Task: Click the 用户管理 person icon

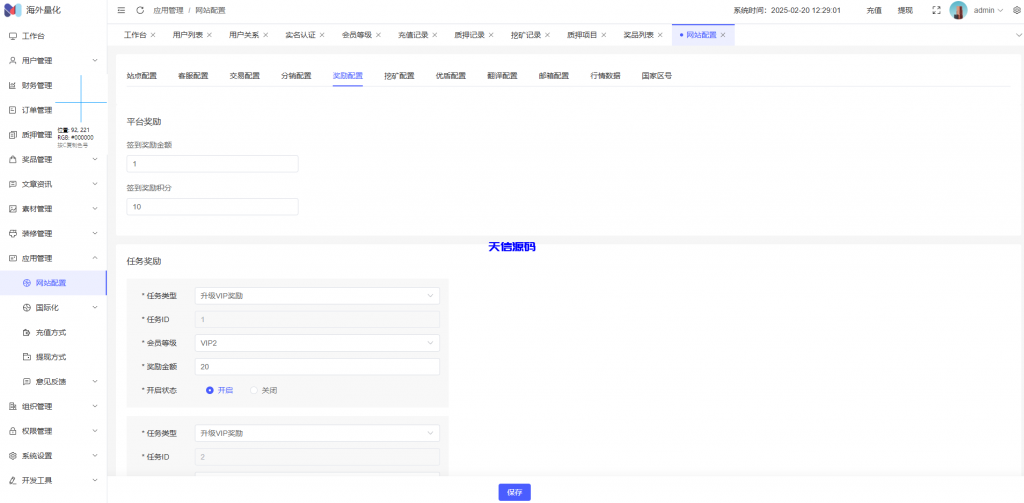Action: 12,61
